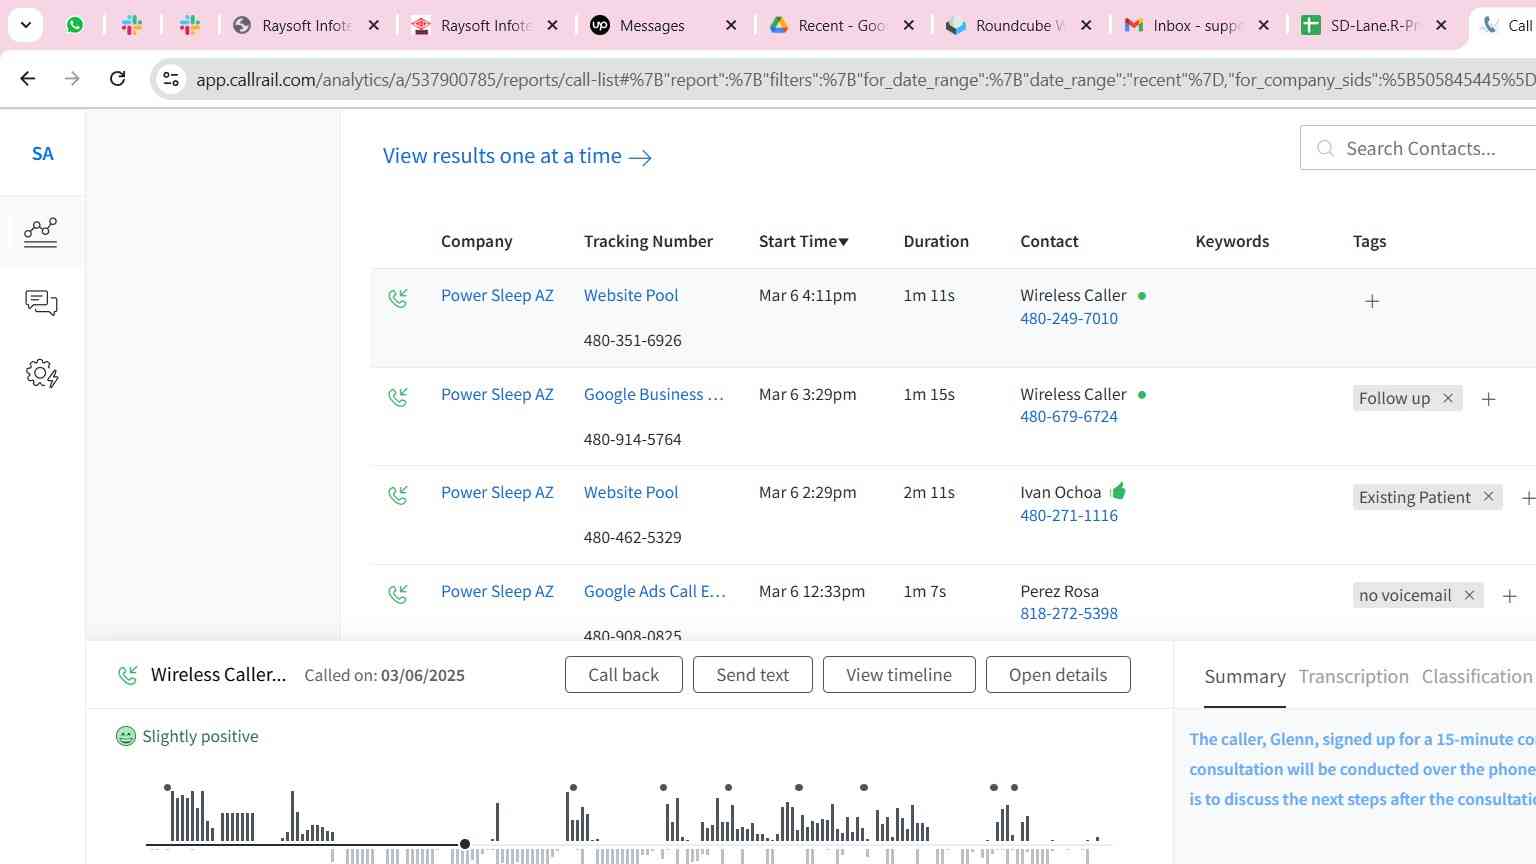This screenshot has height=864, width=1536.
Task: Click the Call back button
Action: 624,675
